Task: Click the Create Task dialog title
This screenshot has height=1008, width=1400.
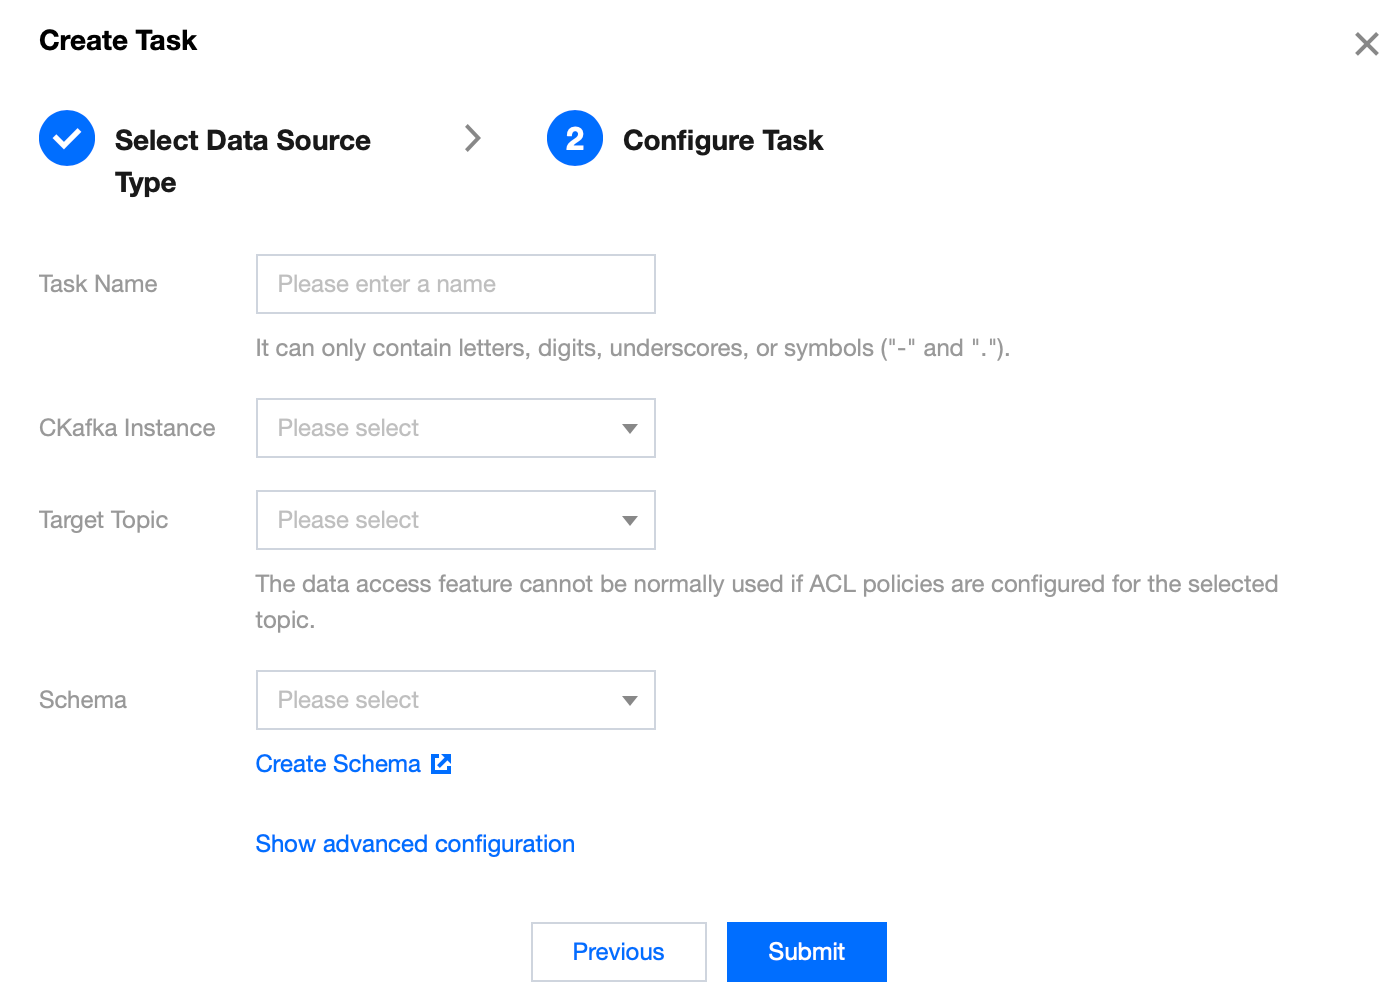Action: [118, 41]
